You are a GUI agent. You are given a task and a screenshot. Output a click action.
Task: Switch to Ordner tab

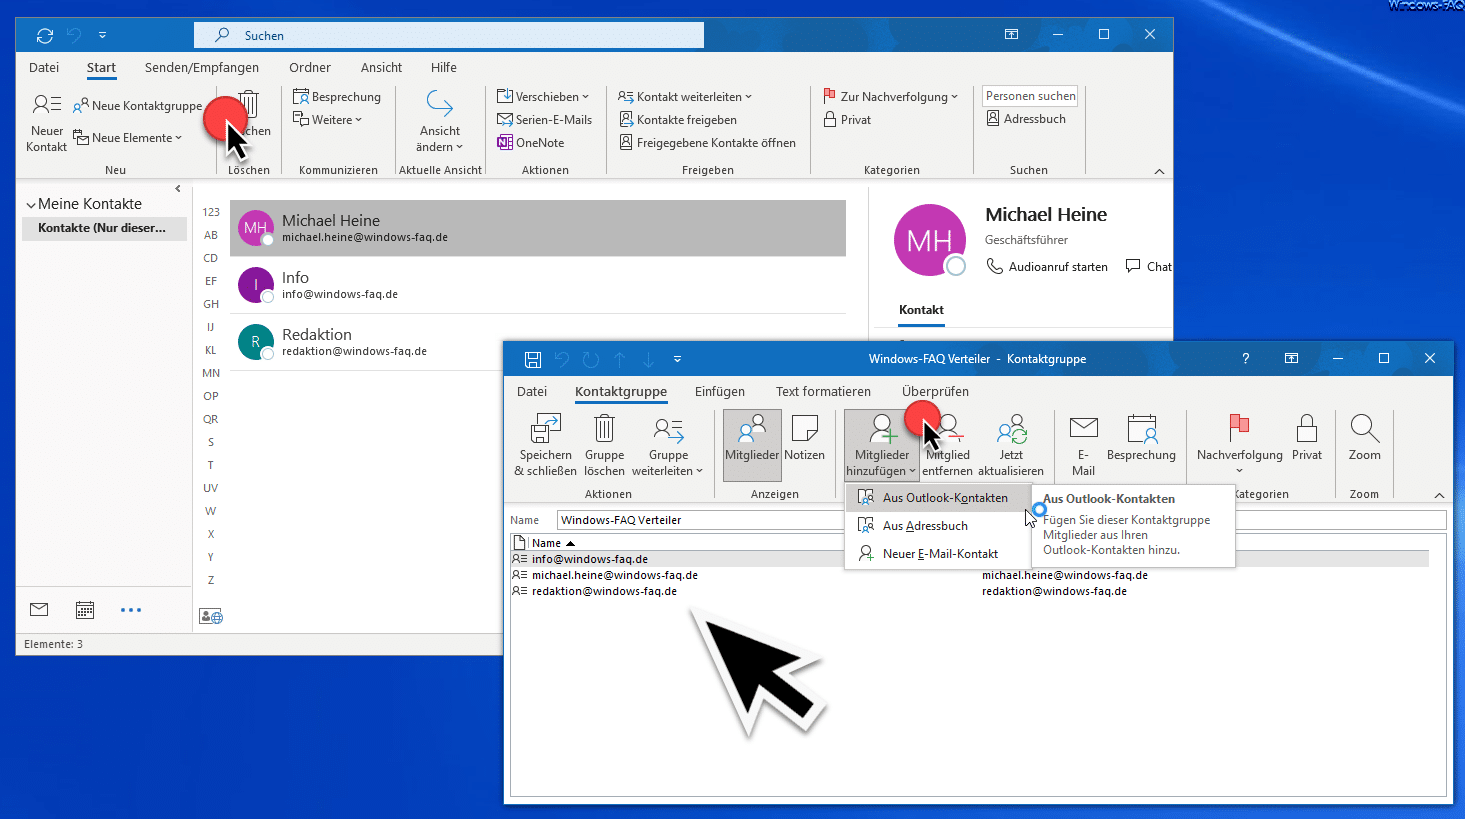pyautogui.click(x=310, y=68)
